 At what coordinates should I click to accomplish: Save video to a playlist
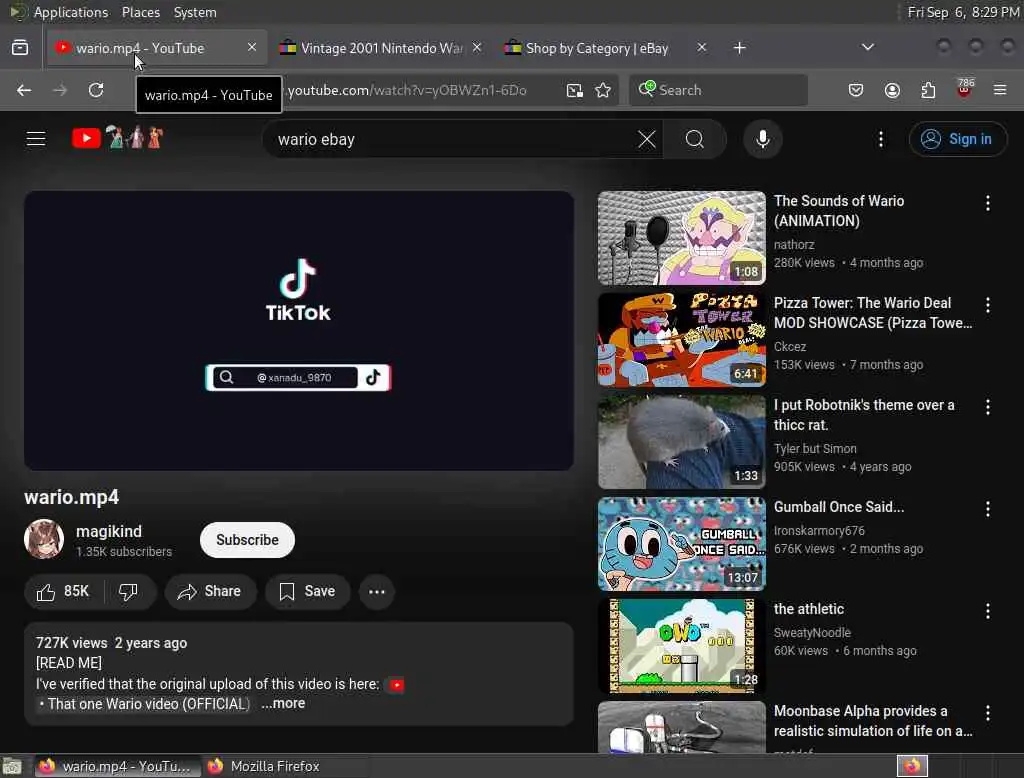click(x=307, y=591)
